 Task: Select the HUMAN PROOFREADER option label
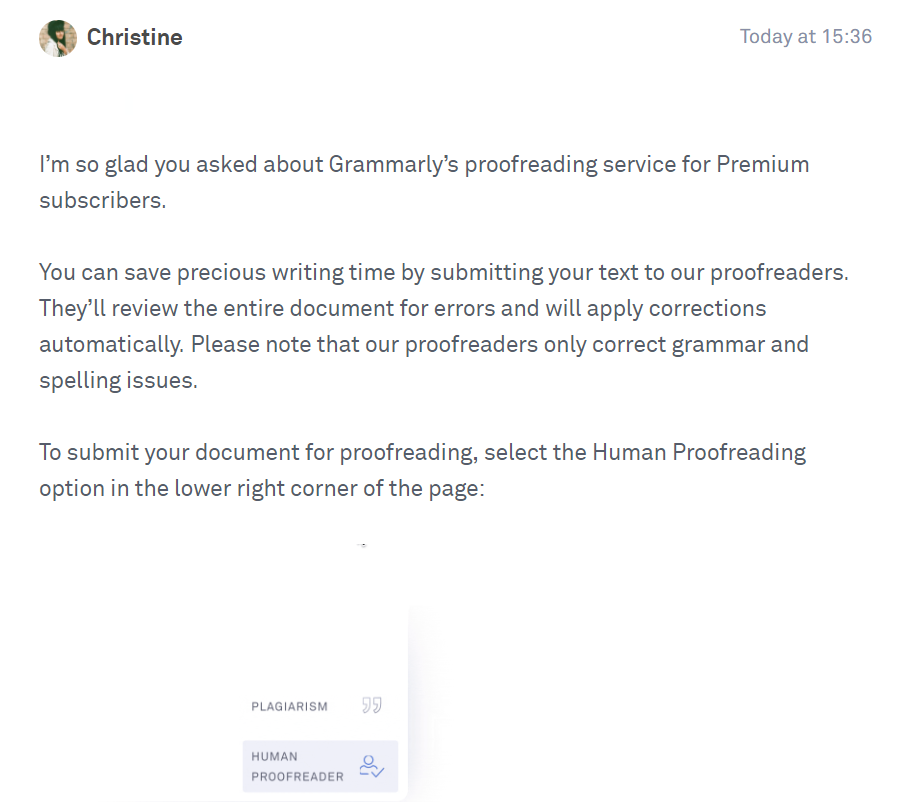[297, 766]
